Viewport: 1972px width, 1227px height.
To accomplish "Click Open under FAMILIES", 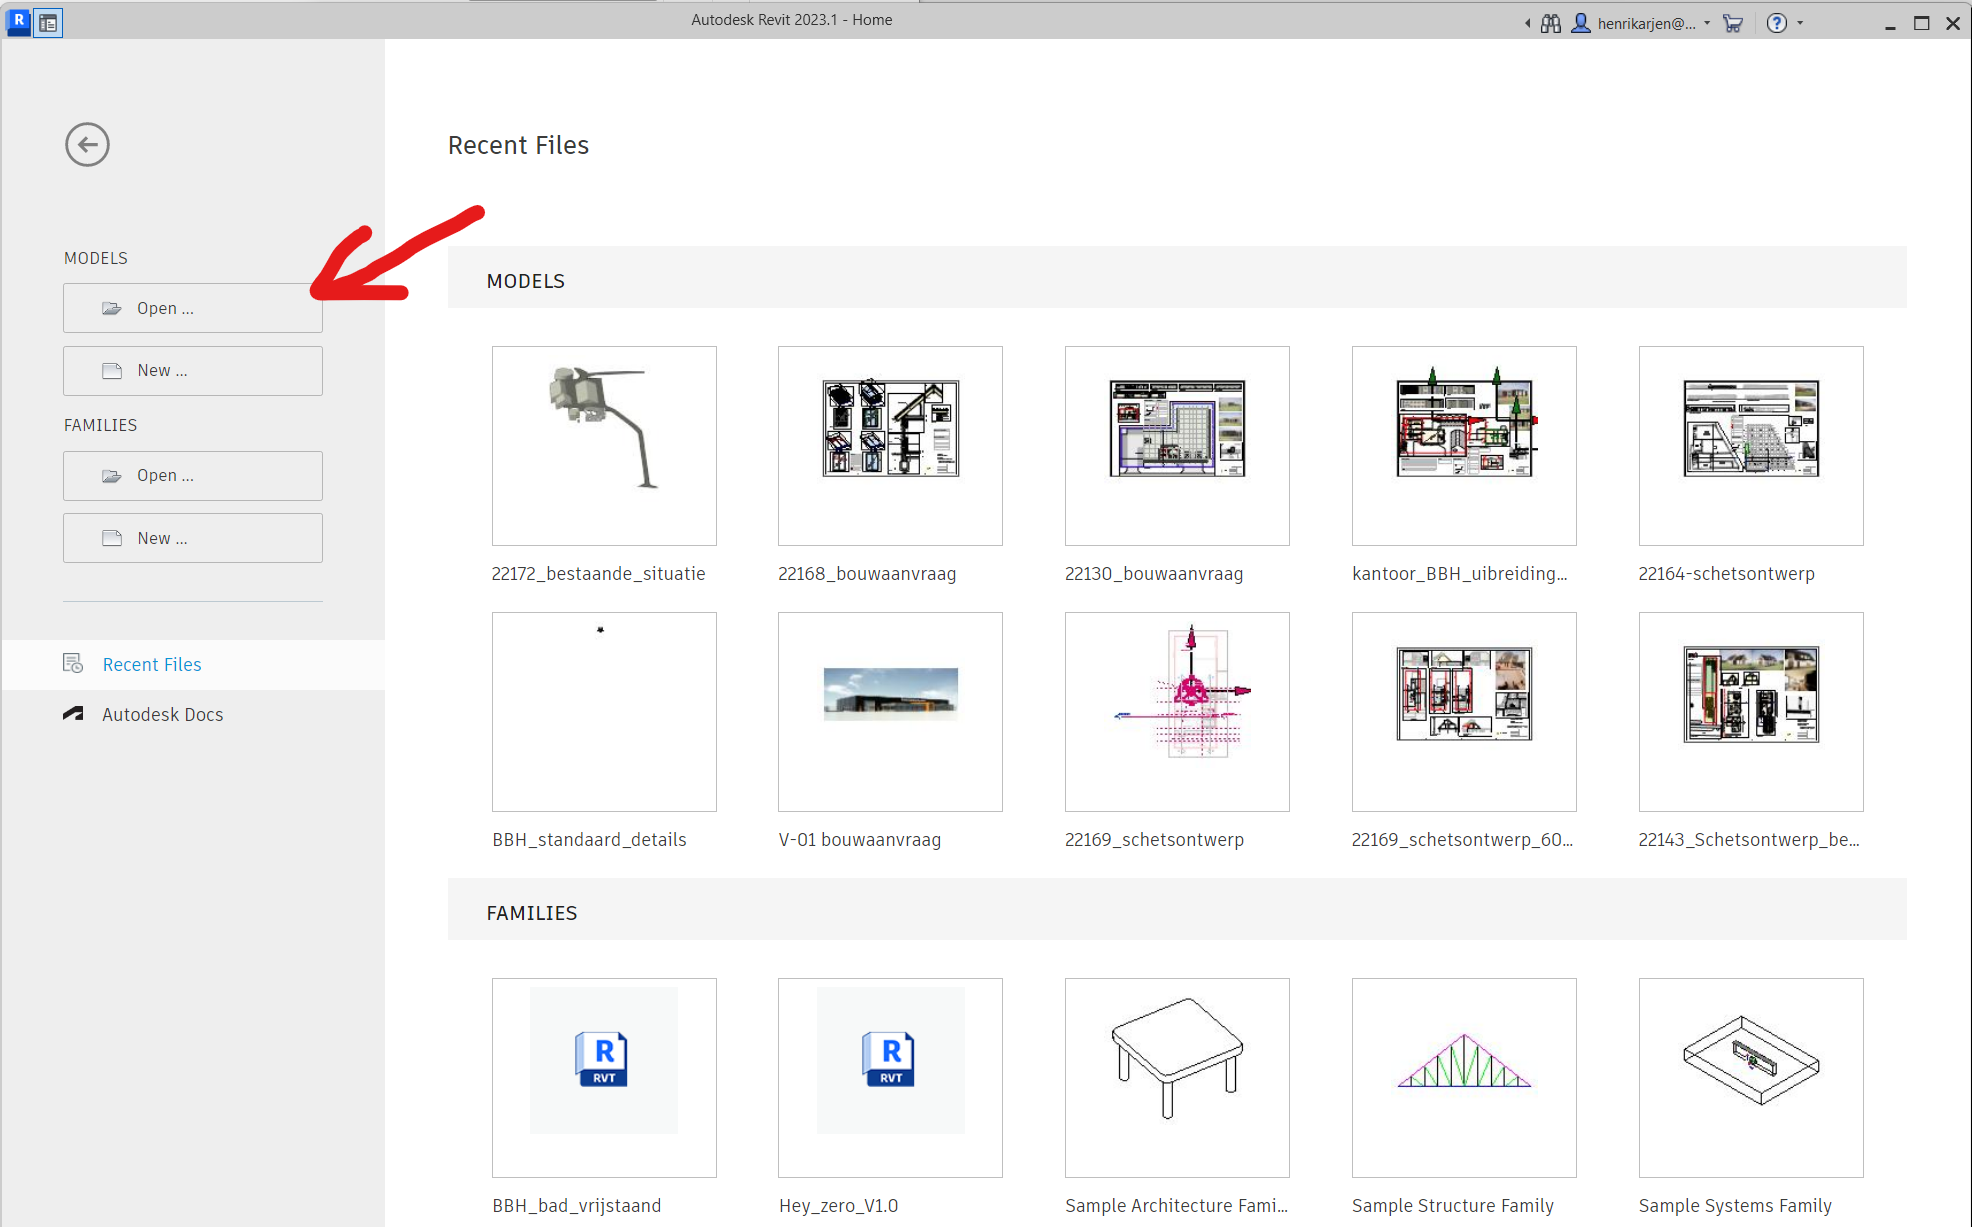I will click(192, 476).
